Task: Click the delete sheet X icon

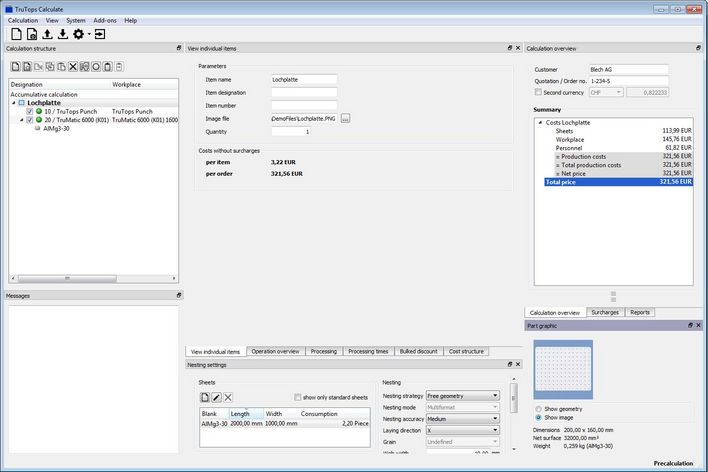Action: pyautogui.click(x=228, y=397)
